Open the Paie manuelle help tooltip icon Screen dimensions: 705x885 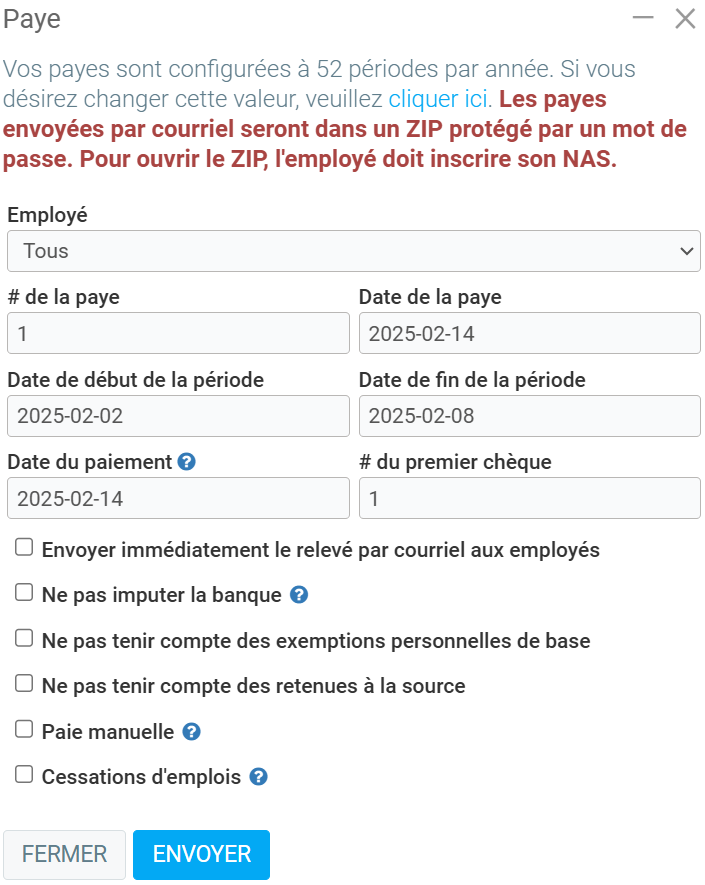coord(191,732)
